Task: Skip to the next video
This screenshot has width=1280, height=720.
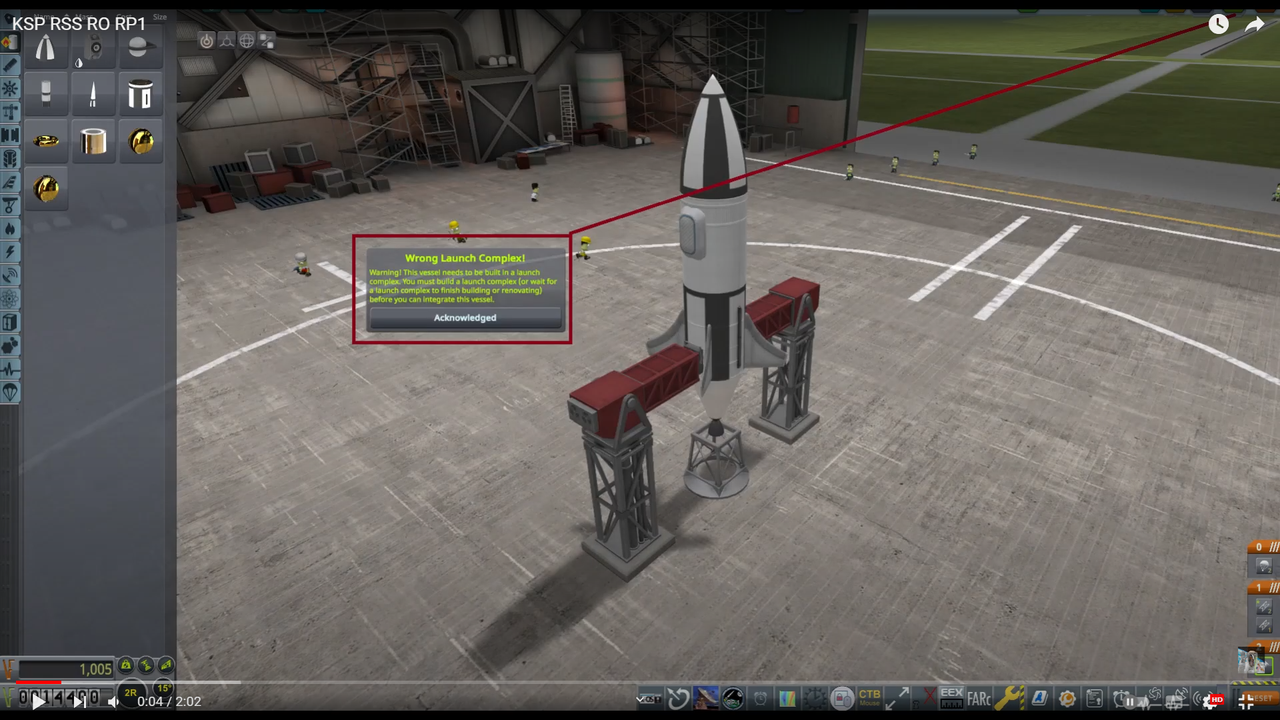Action: coord(79,701)
